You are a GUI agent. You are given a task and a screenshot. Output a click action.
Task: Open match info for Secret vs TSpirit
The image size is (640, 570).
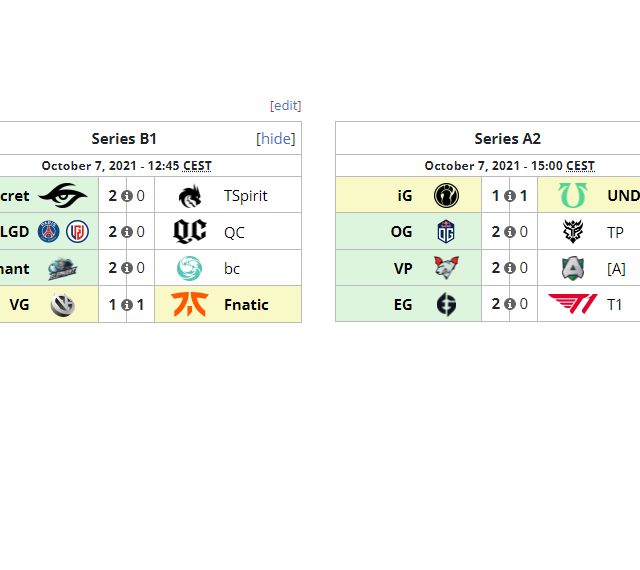point(127,196)
